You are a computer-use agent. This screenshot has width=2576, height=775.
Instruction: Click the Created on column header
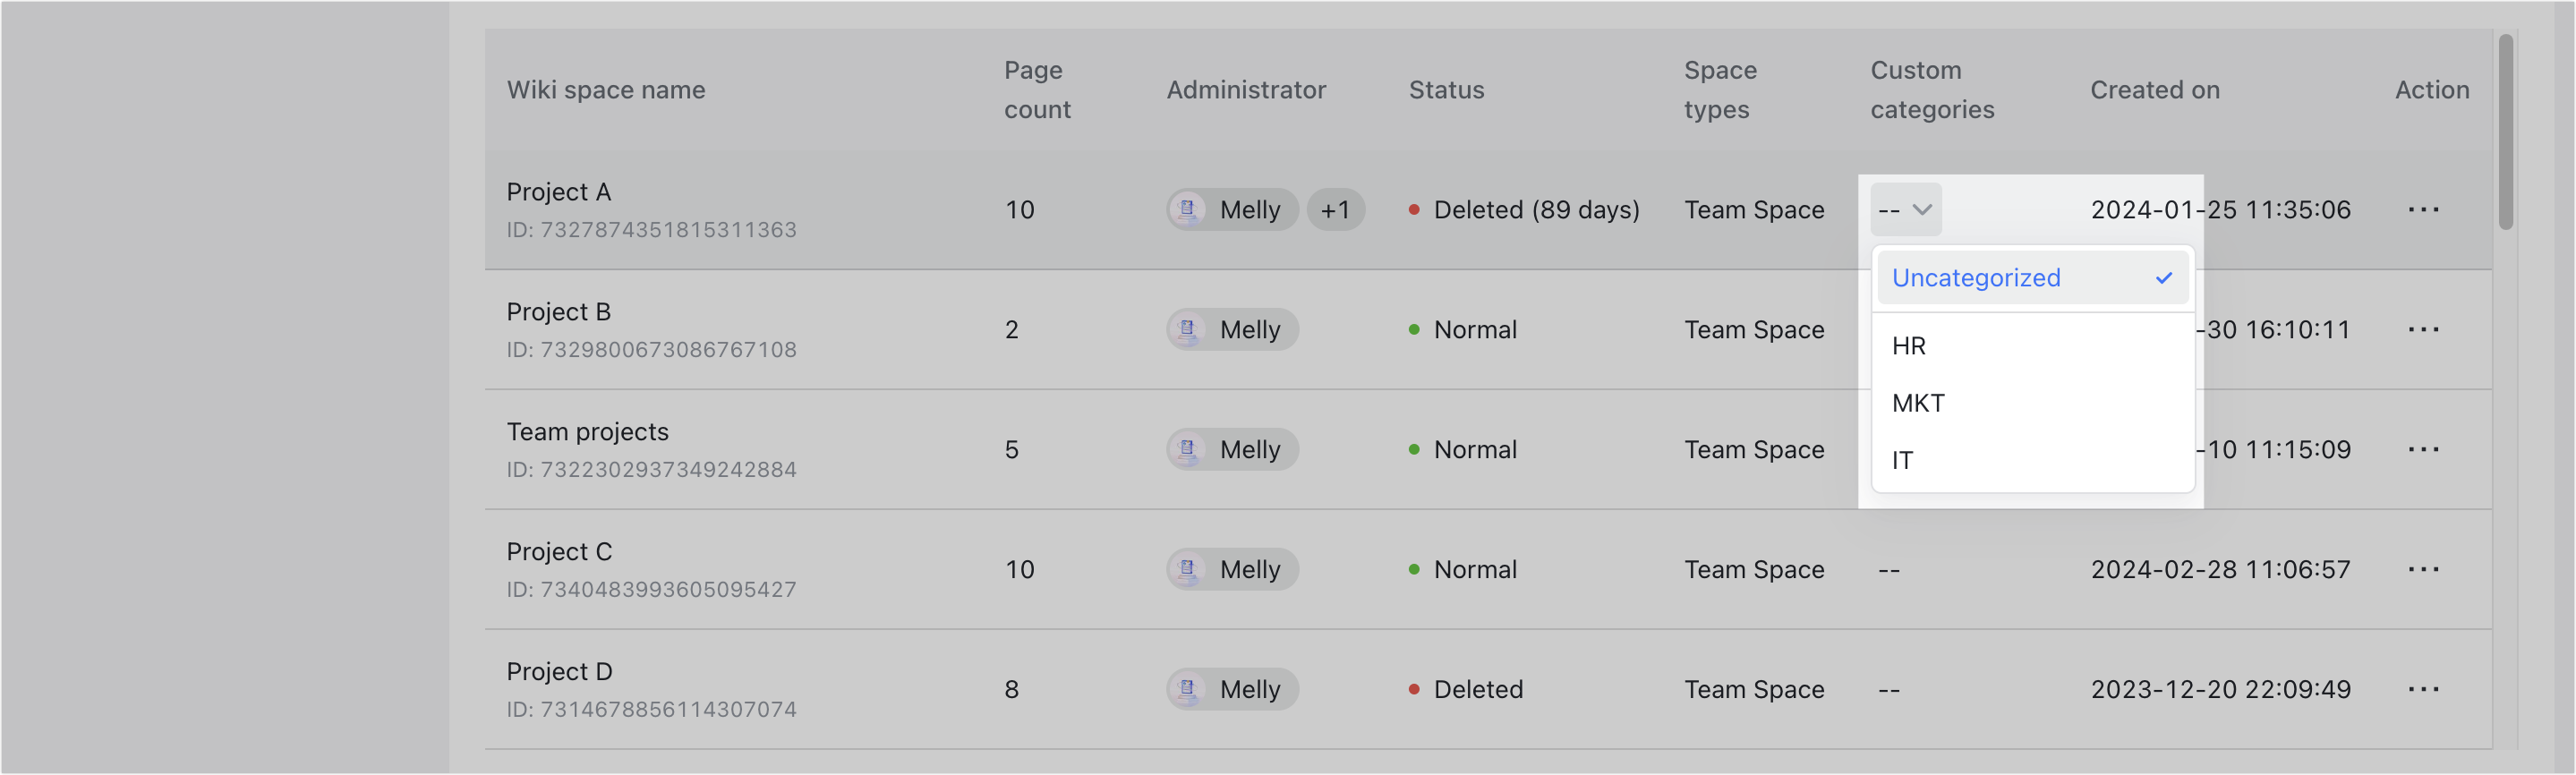(x=2154, y=89)
